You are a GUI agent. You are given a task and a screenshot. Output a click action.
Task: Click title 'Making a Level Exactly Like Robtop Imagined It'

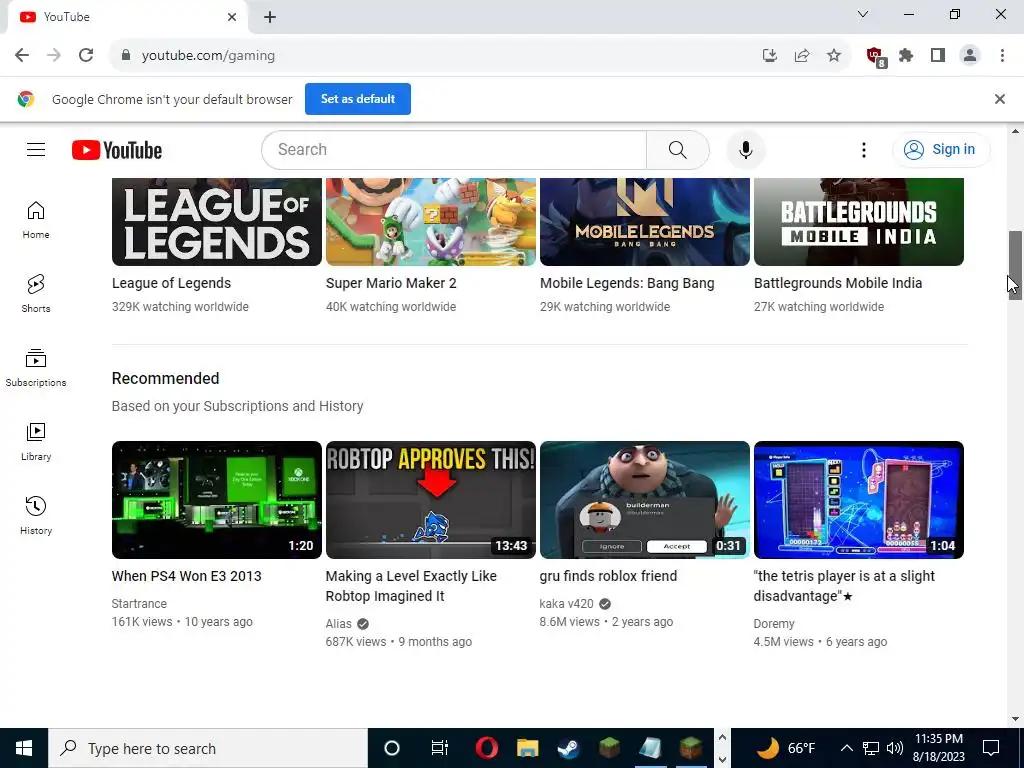(411, 586)
